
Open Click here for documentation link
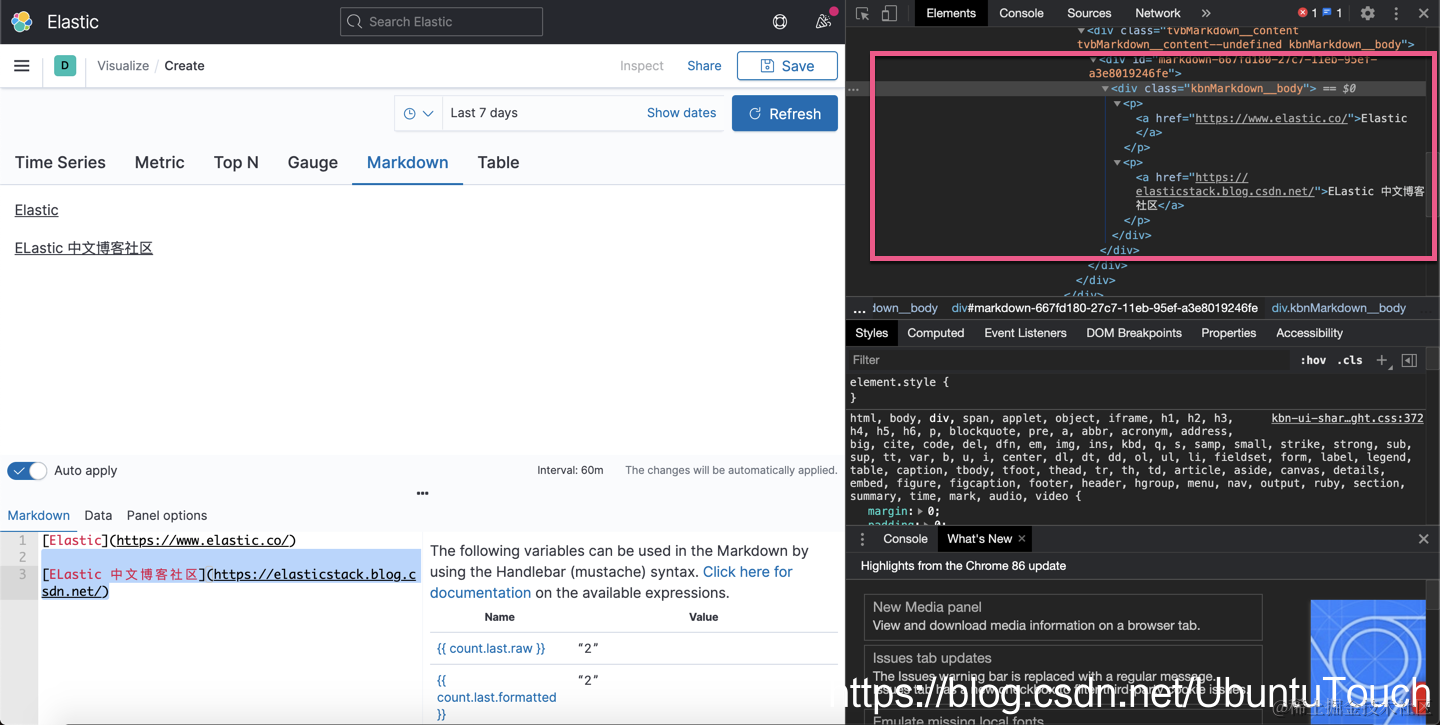[611, 582]
